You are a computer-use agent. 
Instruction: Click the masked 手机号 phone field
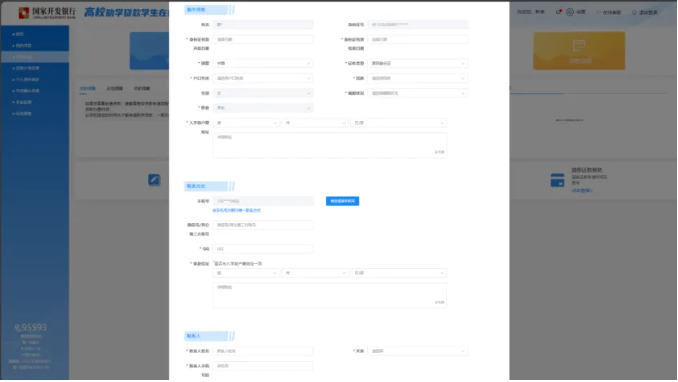tap(263, 201)
